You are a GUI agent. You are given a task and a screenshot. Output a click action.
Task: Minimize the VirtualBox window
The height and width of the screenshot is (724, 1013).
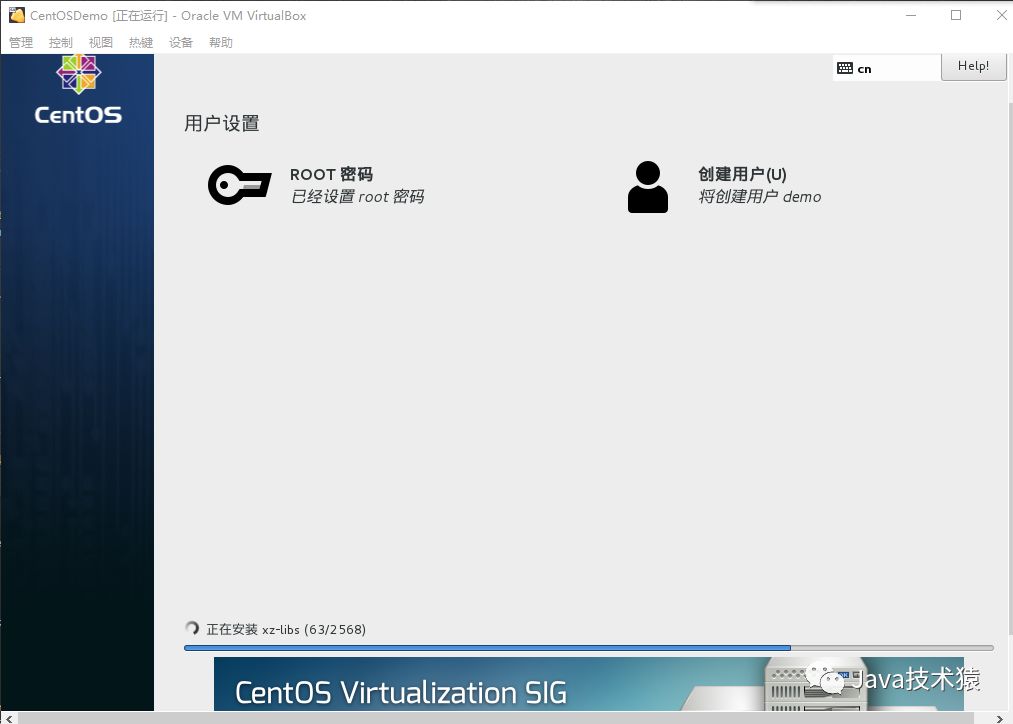(911, 16)
